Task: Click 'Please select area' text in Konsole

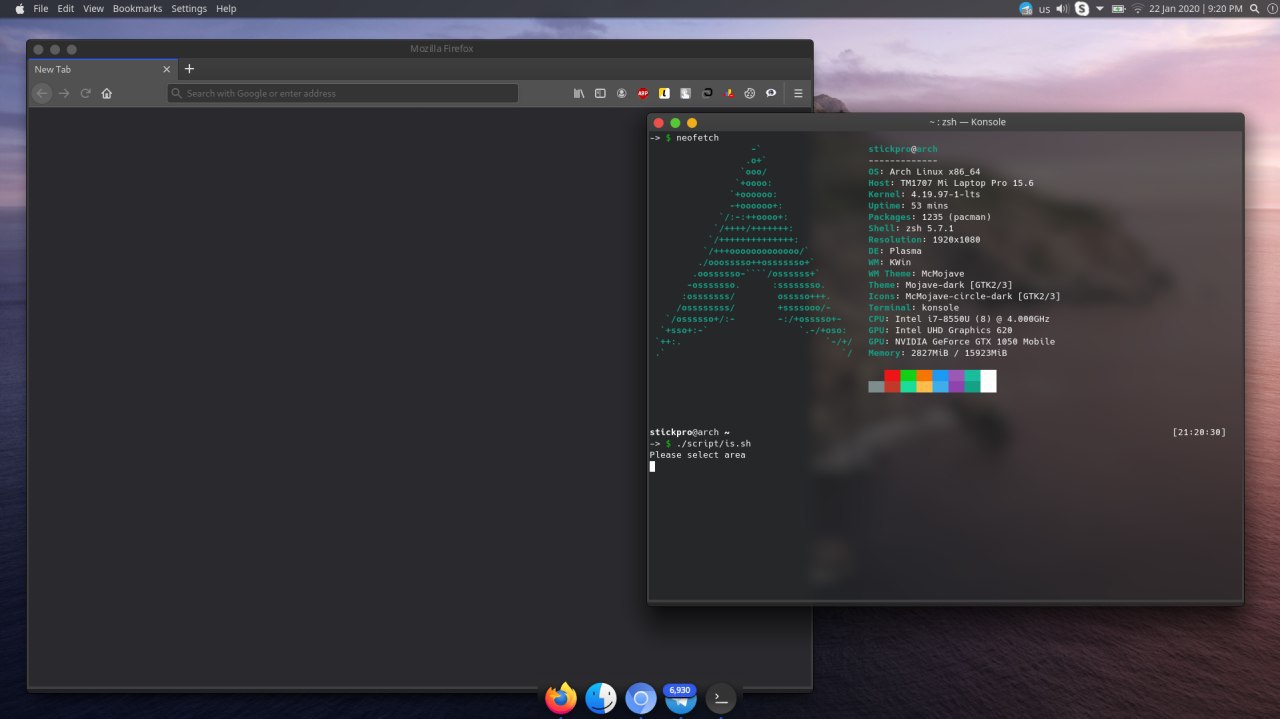Action: [697, 455]
